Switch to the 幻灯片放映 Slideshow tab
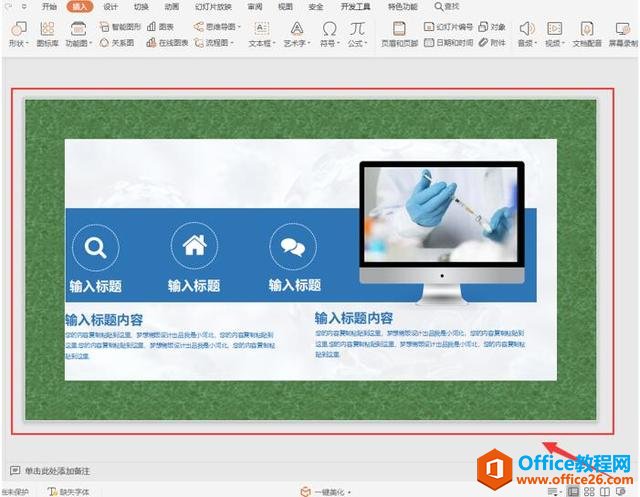The width and height of the screenshot is (640, 497). 213,7
